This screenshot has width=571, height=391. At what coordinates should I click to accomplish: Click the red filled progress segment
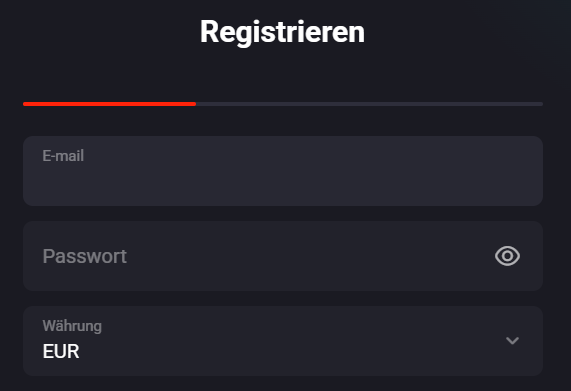coord(110,104)
